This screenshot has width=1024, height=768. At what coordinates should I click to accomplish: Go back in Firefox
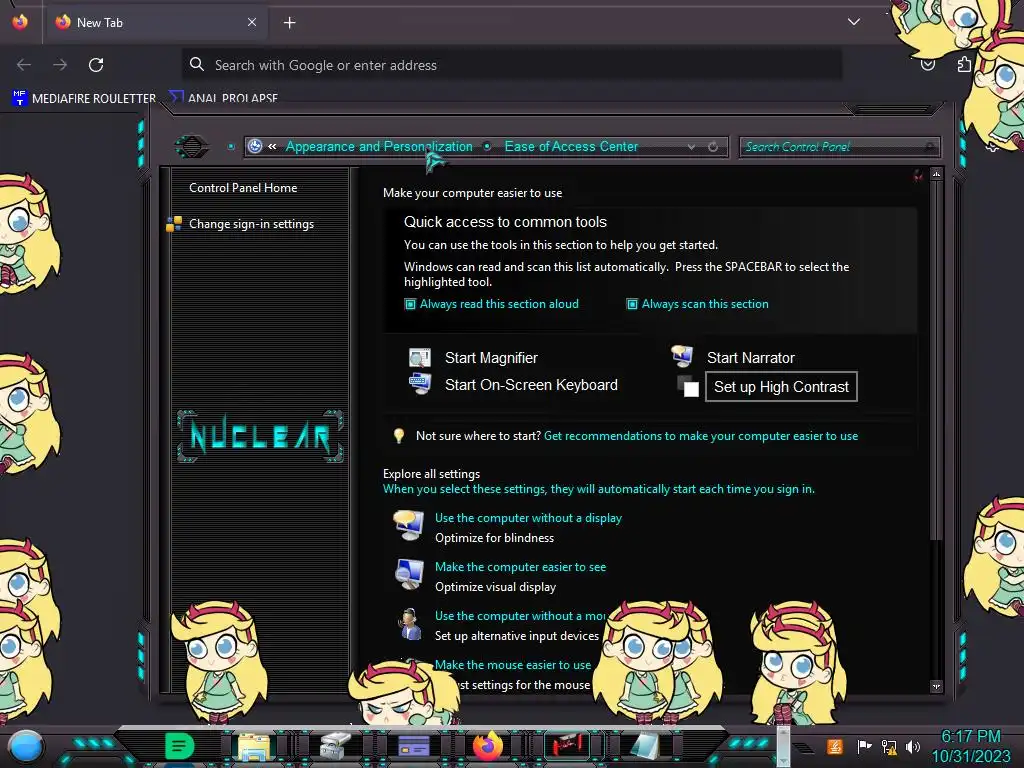pyautogui.click(x=24, y=65)
